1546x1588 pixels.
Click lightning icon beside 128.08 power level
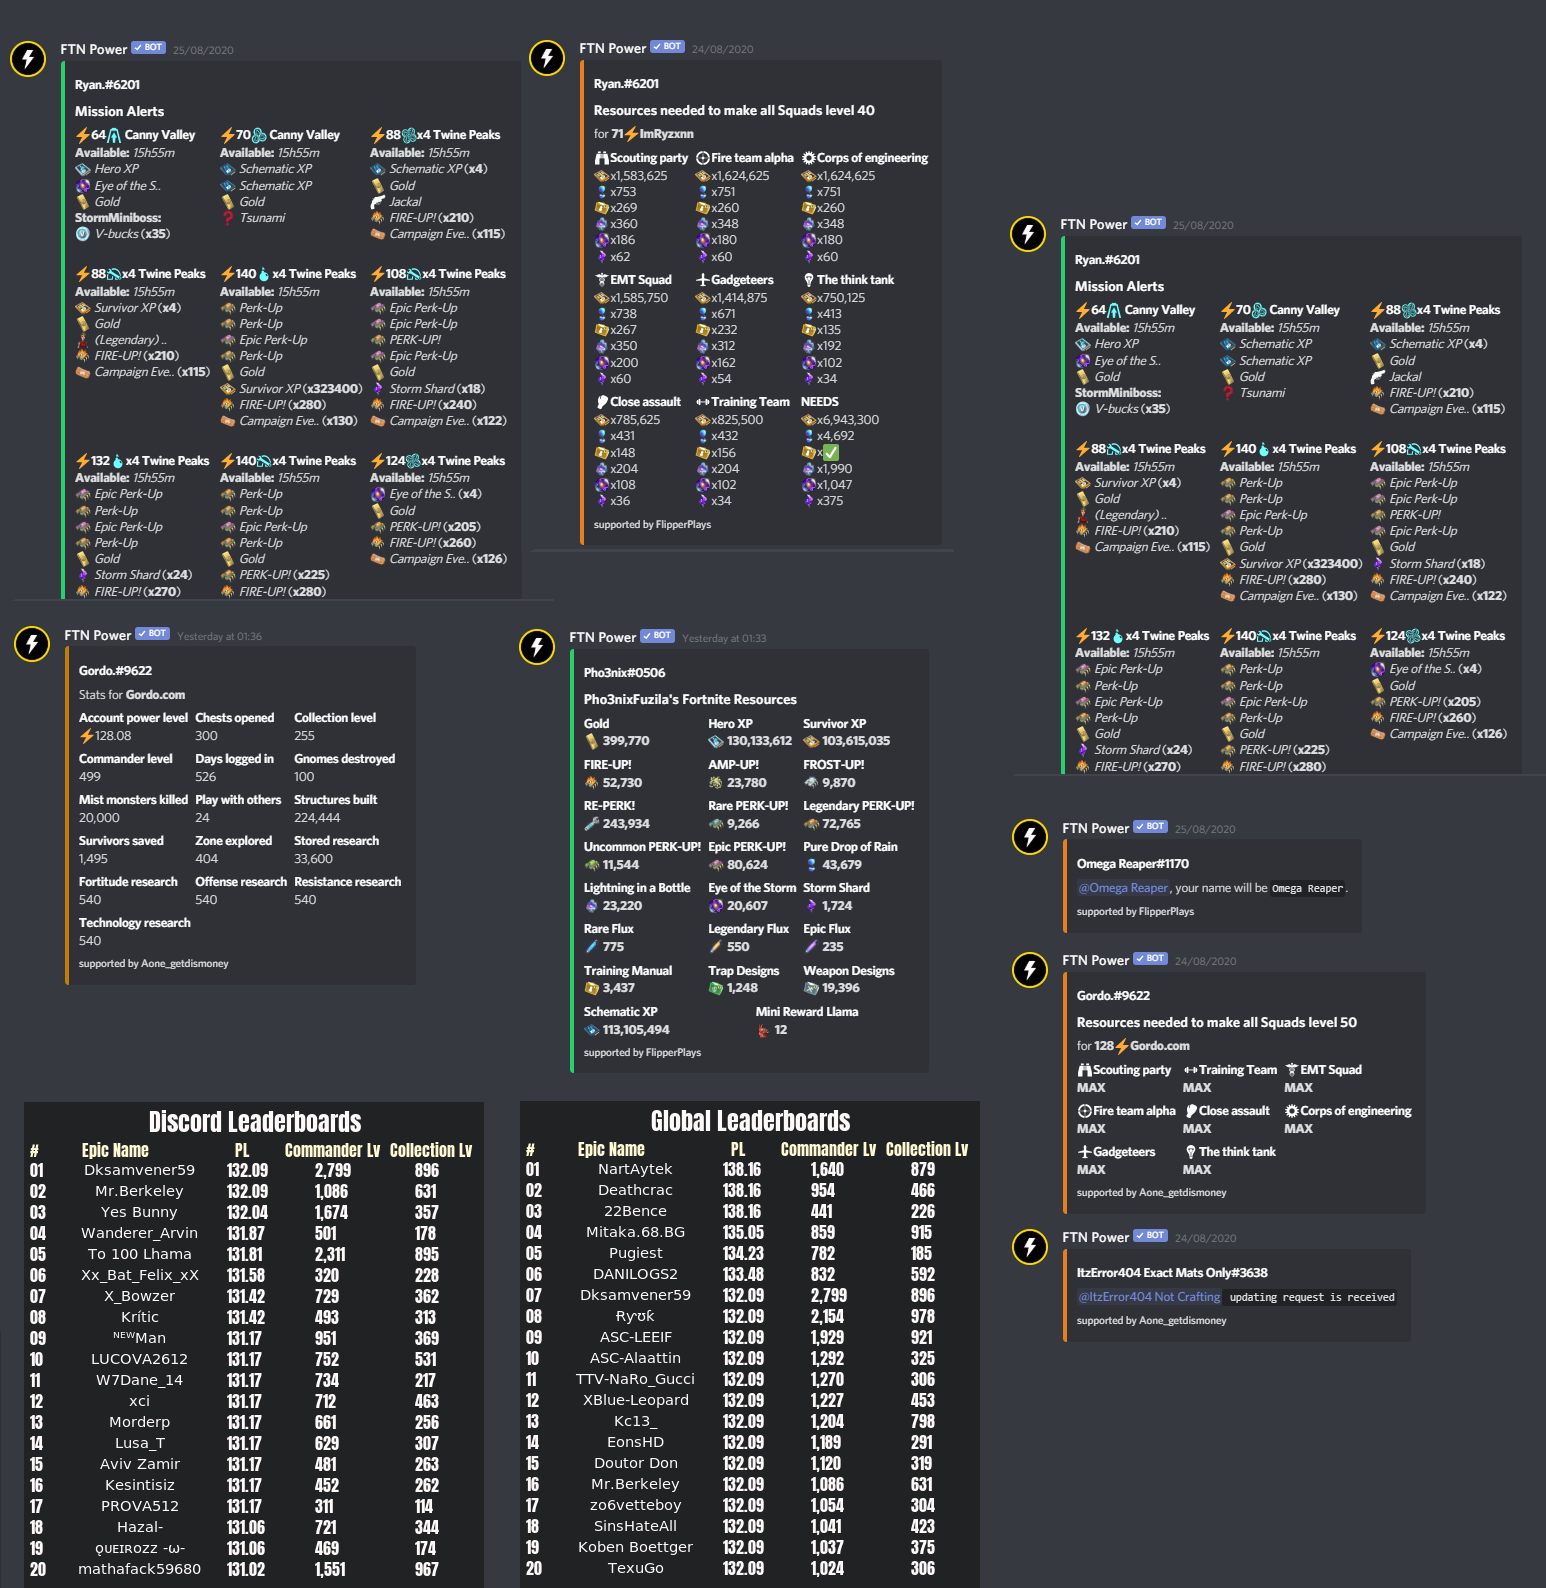click(x=86, y=736)
